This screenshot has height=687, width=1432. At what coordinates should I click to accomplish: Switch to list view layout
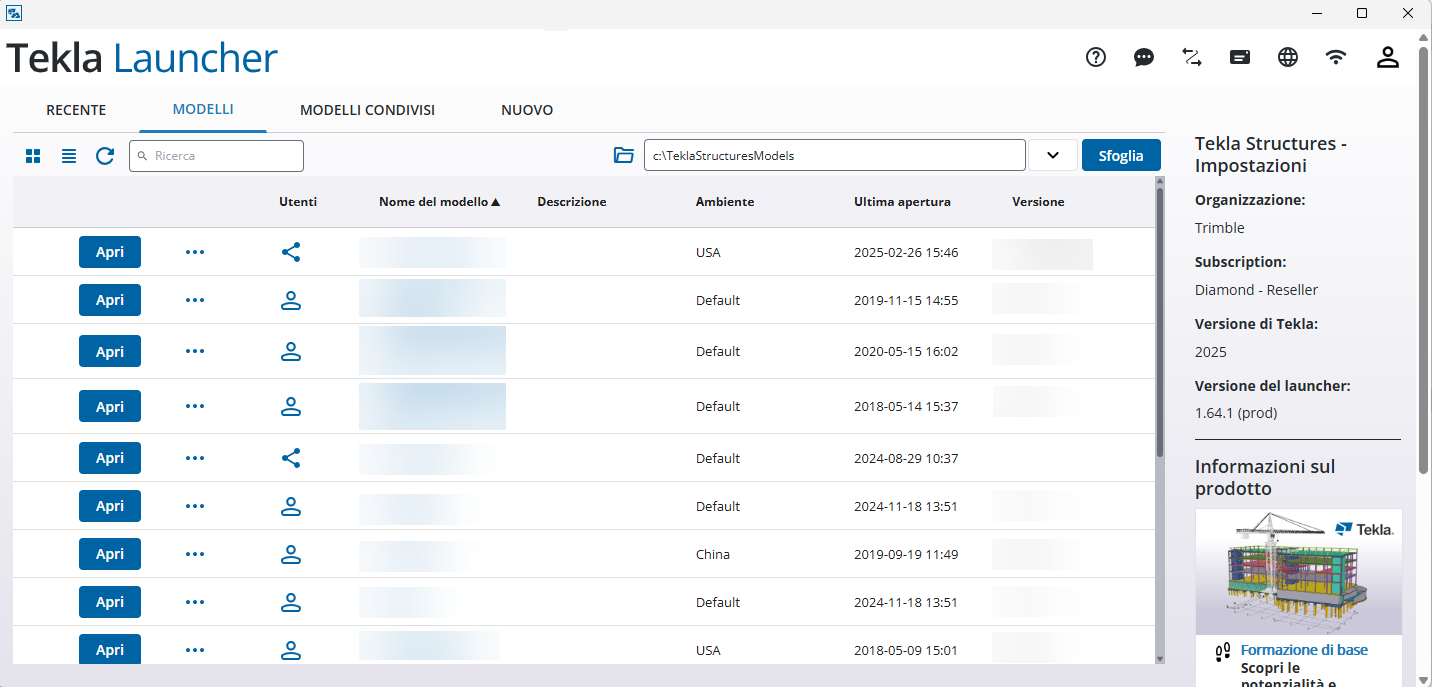click(69, 156)
